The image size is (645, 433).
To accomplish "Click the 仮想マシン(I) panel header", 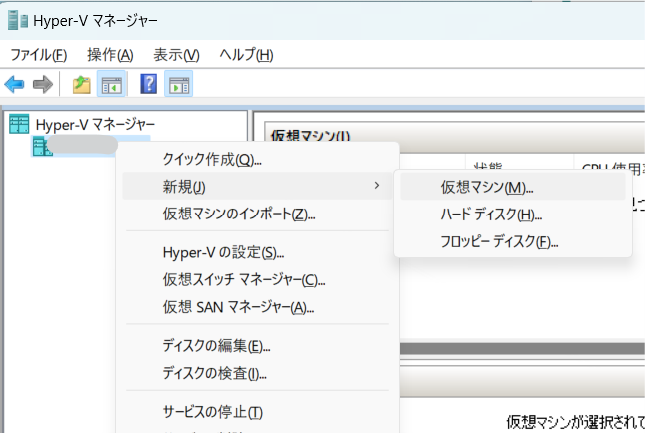I will pyautogui.click(x=455, y=136).
